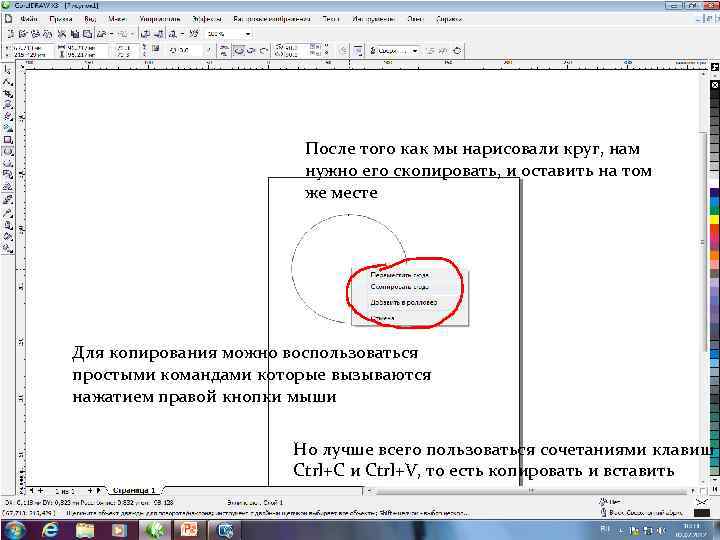This screenshot has width=720, height=540.
Task: Open the Справка menu
Action: click(x=449, y=19)
